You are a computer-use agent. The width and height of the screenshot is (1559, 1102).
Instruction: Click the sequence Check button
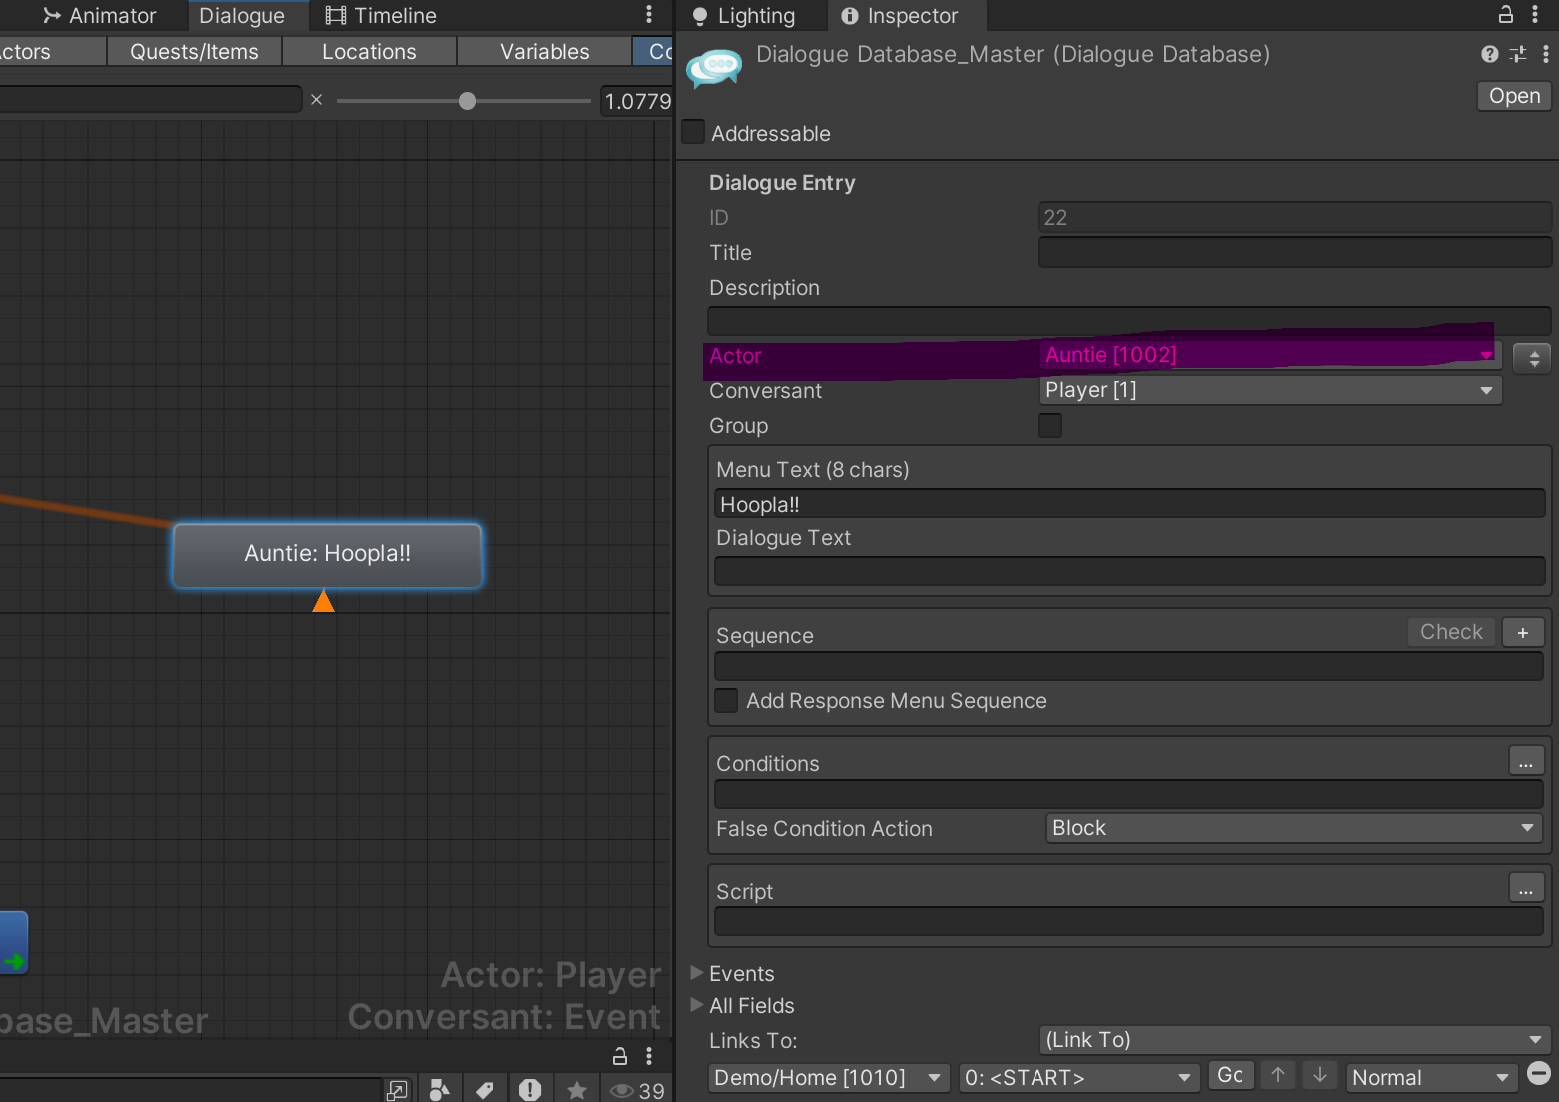click(1451, 632)
